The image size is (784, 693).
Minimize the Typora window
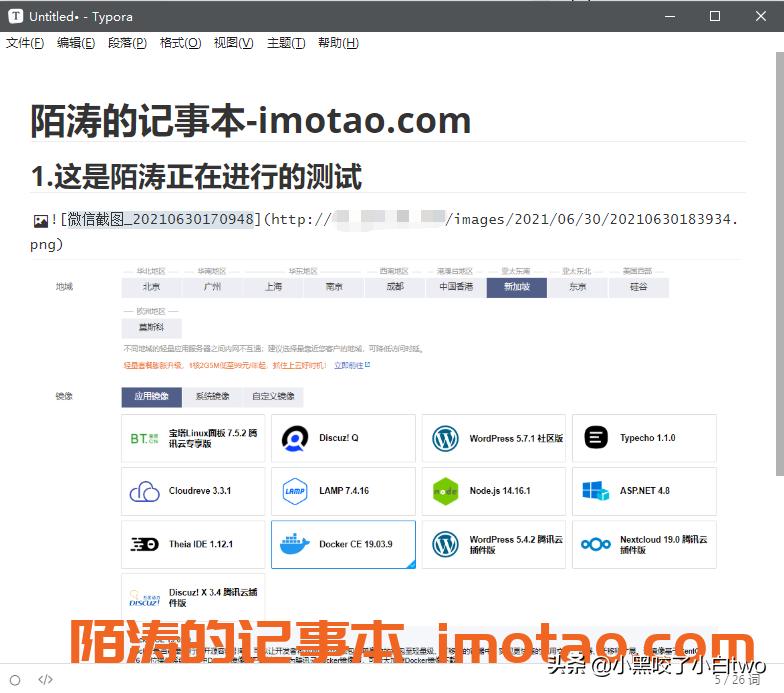click(x=670, y=16)
